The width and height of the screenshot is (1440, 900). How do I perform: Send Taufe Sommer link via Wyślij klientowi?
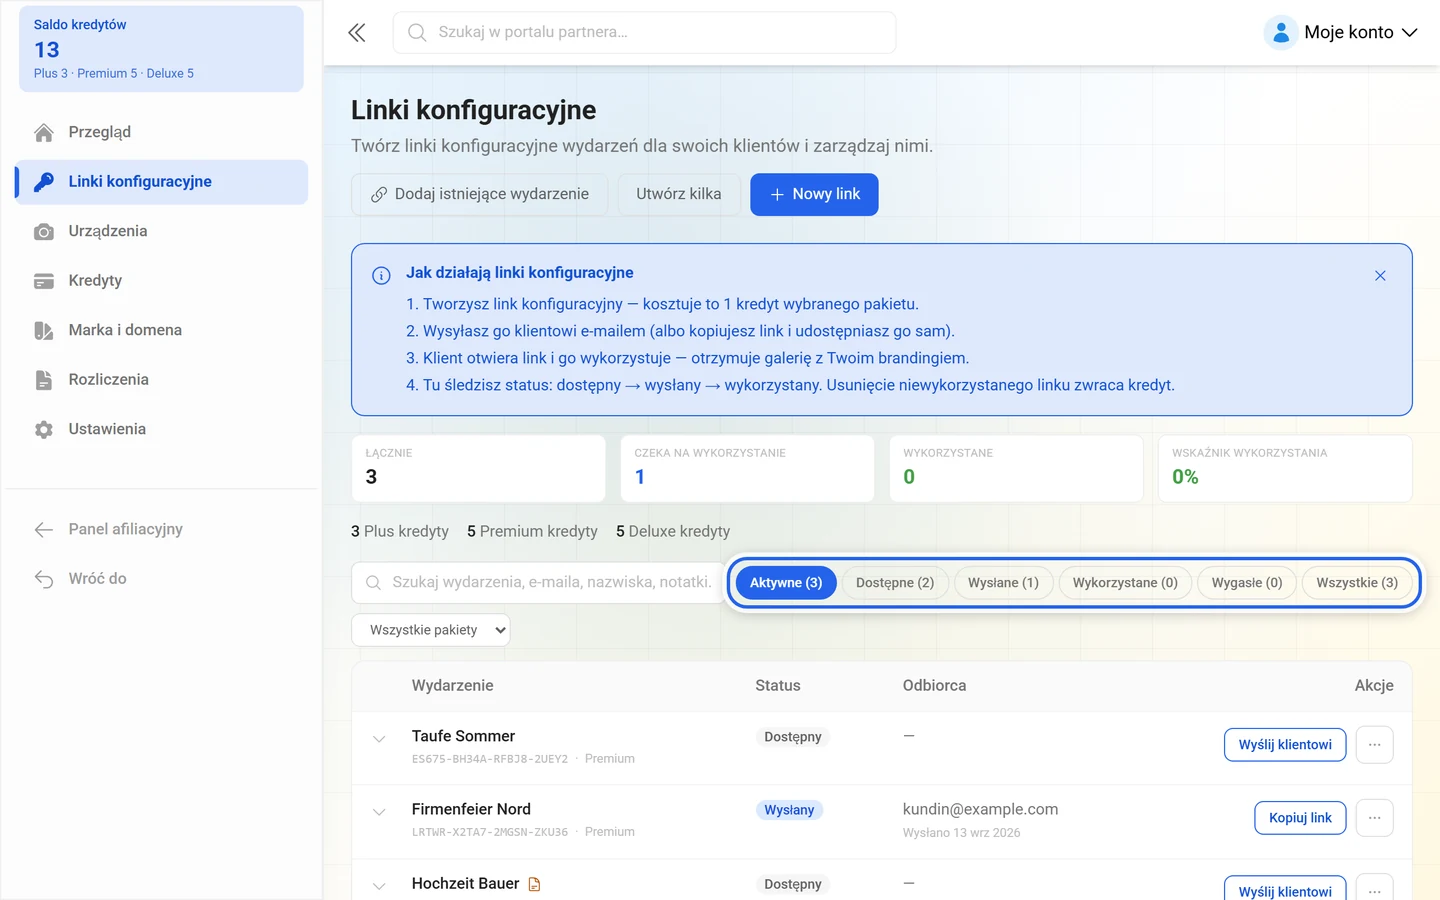click(x=1285, y=745)
